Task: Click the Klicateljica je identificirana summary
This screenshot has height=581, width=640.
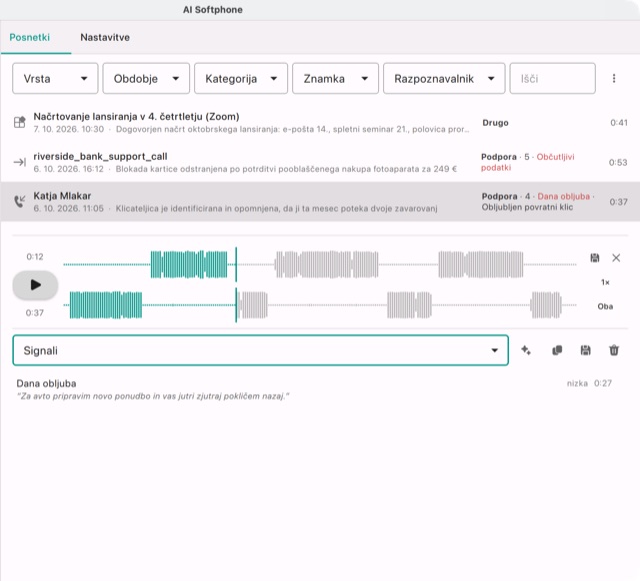Action: (x=276, y=209)
